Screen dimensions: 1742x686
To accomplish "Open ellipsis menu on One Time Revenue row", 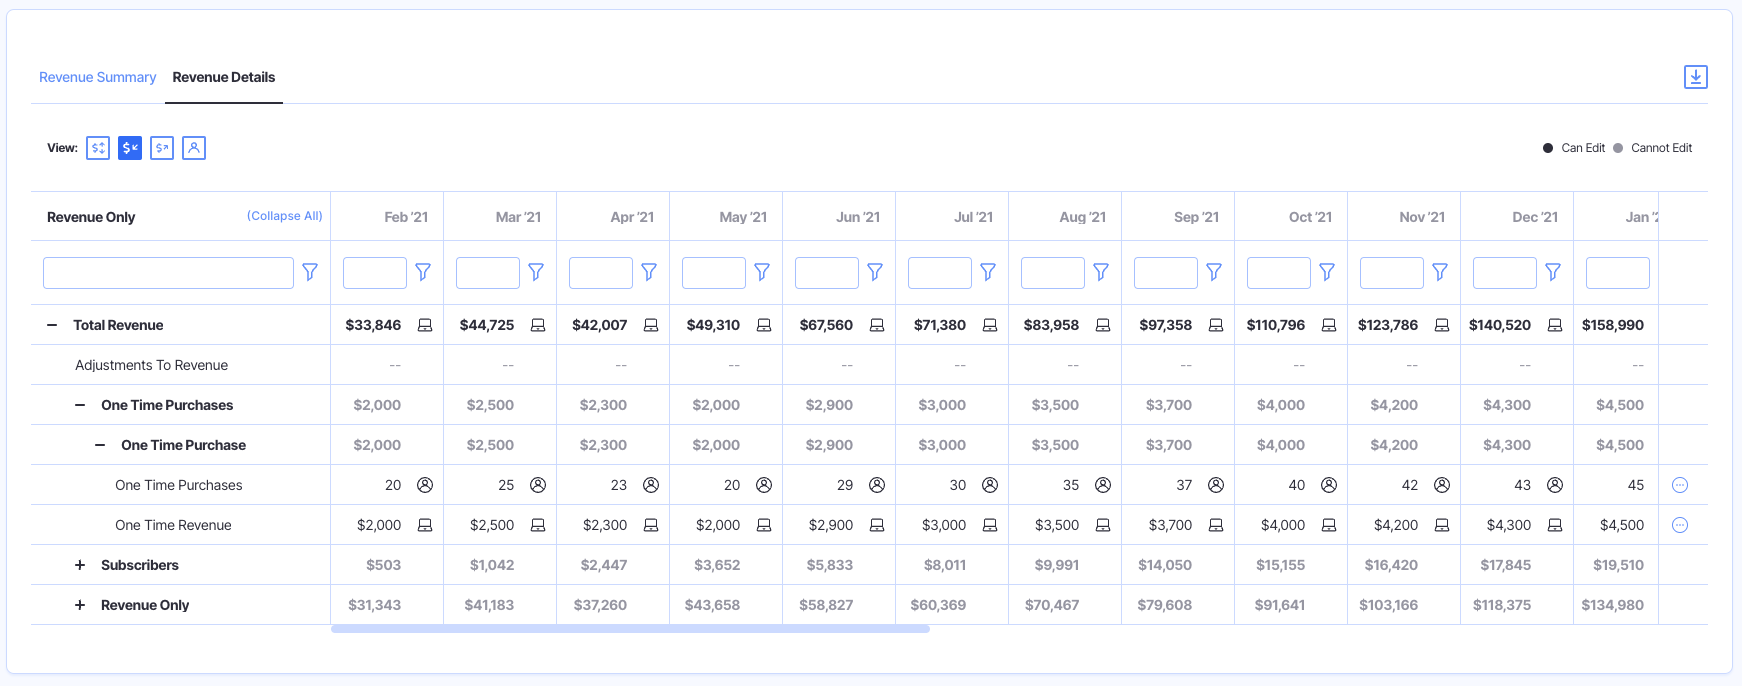I will tap(1680, 525).
